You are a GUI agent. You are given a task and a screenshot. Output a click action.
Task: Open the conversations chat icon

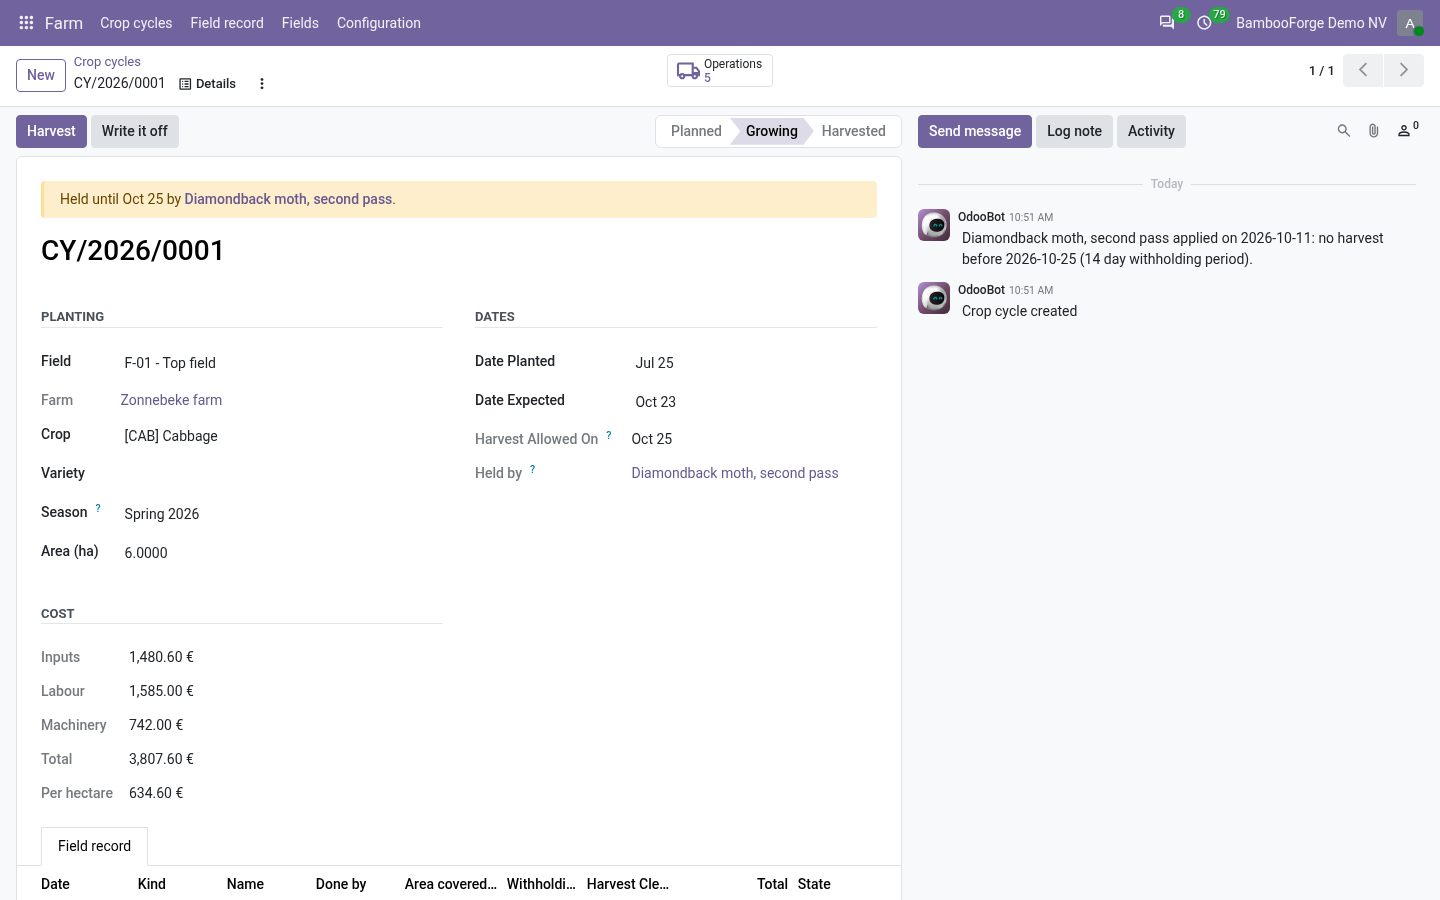pos(1166,22)
